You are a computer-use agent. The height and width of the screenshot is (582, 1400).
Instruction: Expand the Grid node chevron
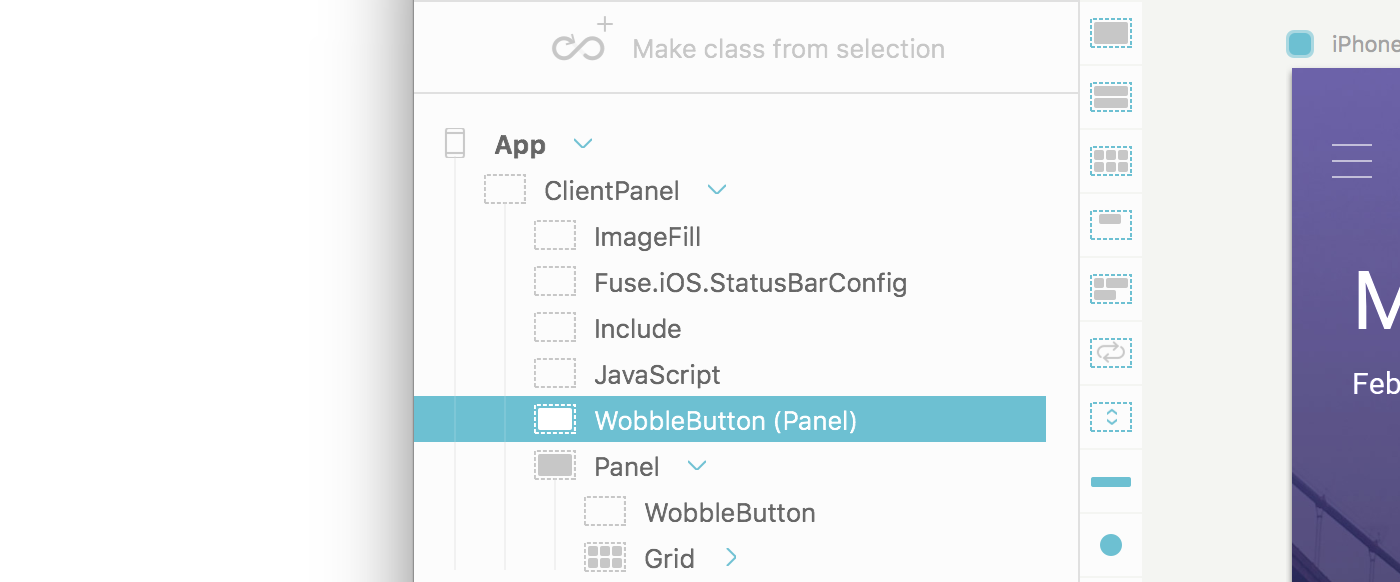tap(731, 558)
